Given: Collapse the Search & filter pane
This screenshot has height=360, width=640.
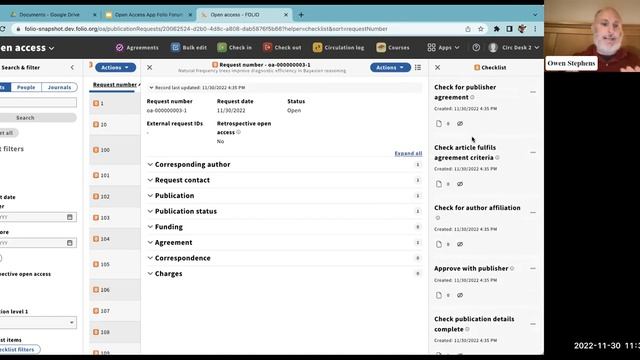Looking at the screenshot, I should pyautogui.click(x=72, y=68).
